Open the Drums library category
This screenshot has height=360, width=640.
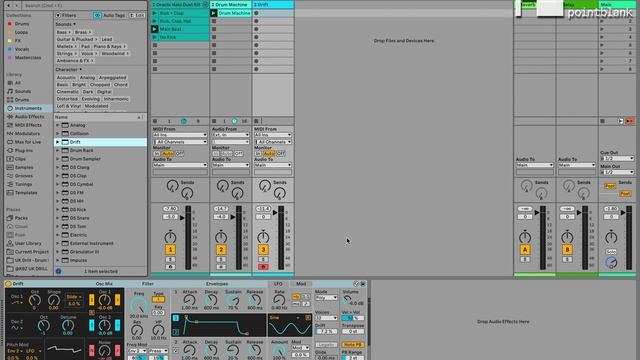tap(22, 100)
